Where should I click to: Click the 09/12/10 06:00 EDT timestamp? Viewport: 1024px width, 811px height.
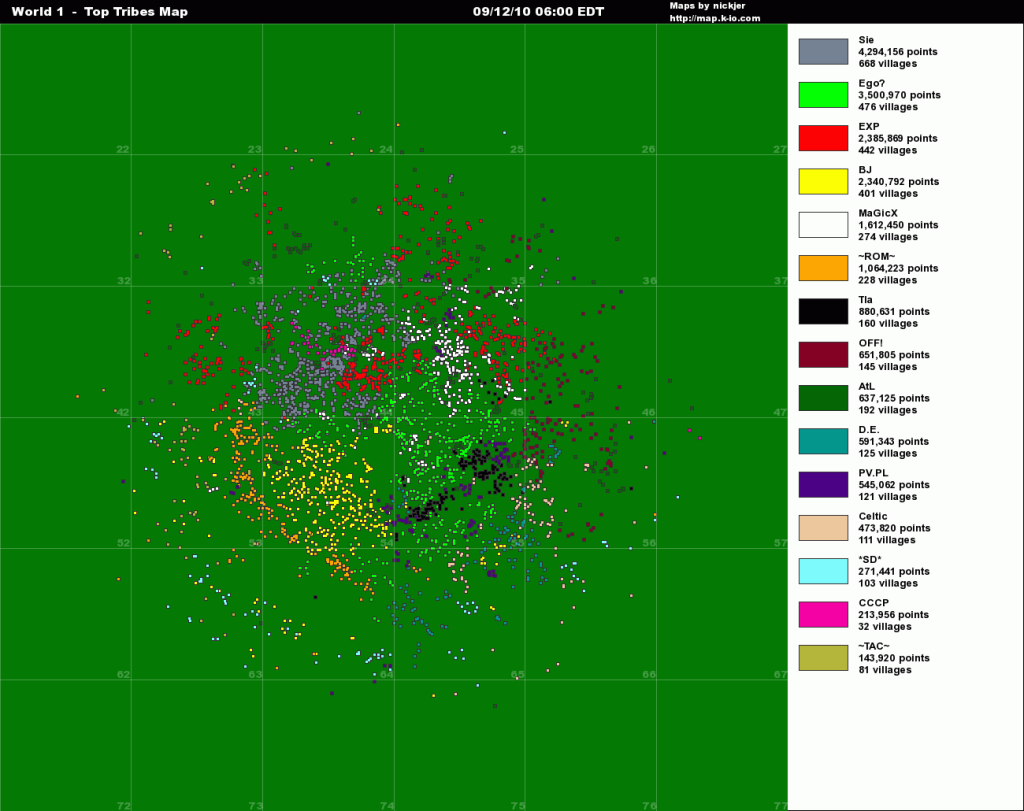[x=538, y=12]
